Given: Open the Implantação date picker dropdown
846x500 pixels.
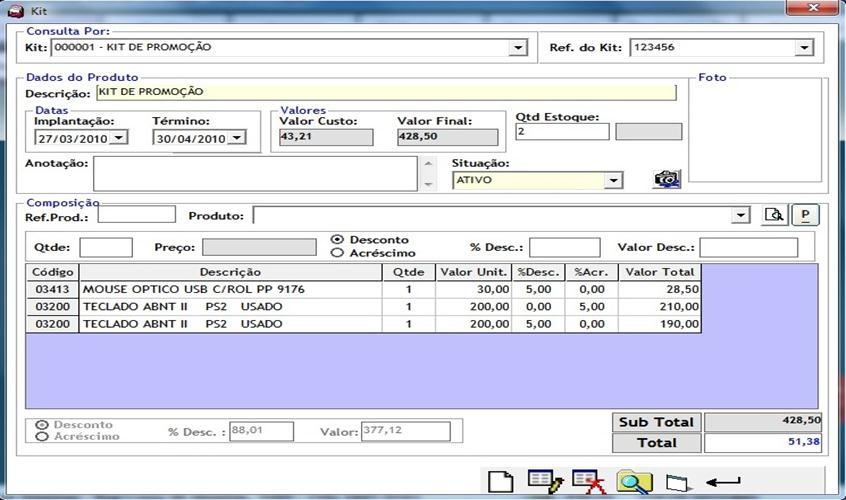Looking at the screenshot, I should coord(119,138).
